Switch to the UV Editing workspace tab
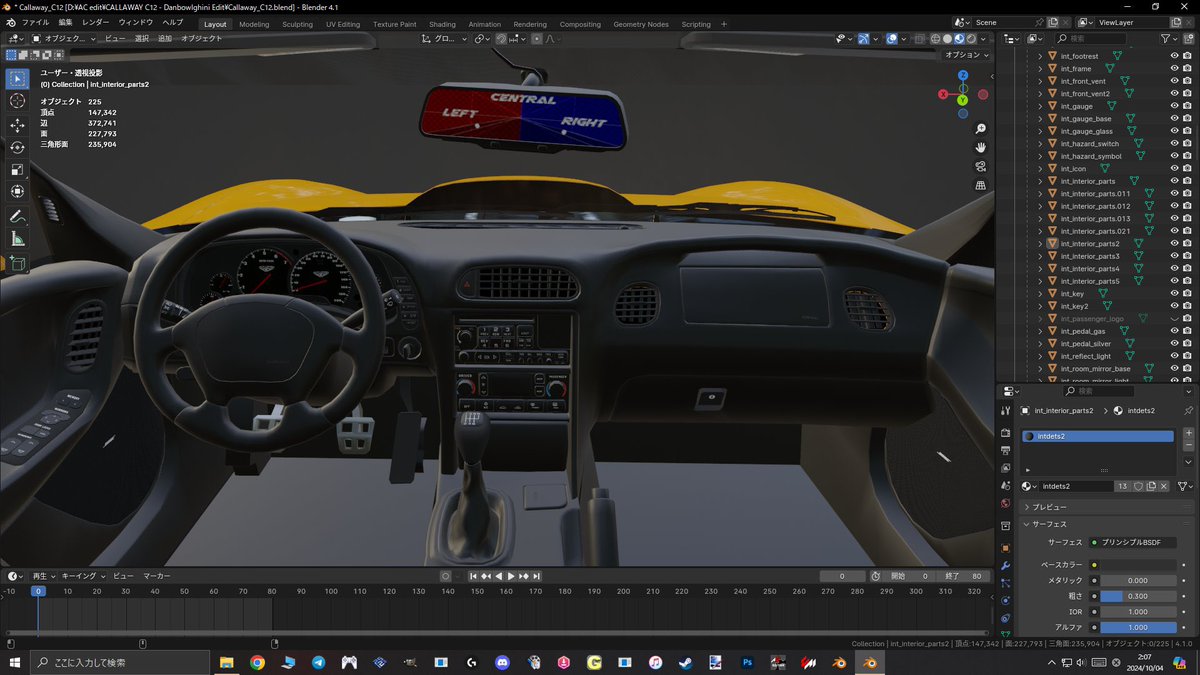Screen dimensions: 1200x675 [x=343, y=24]
